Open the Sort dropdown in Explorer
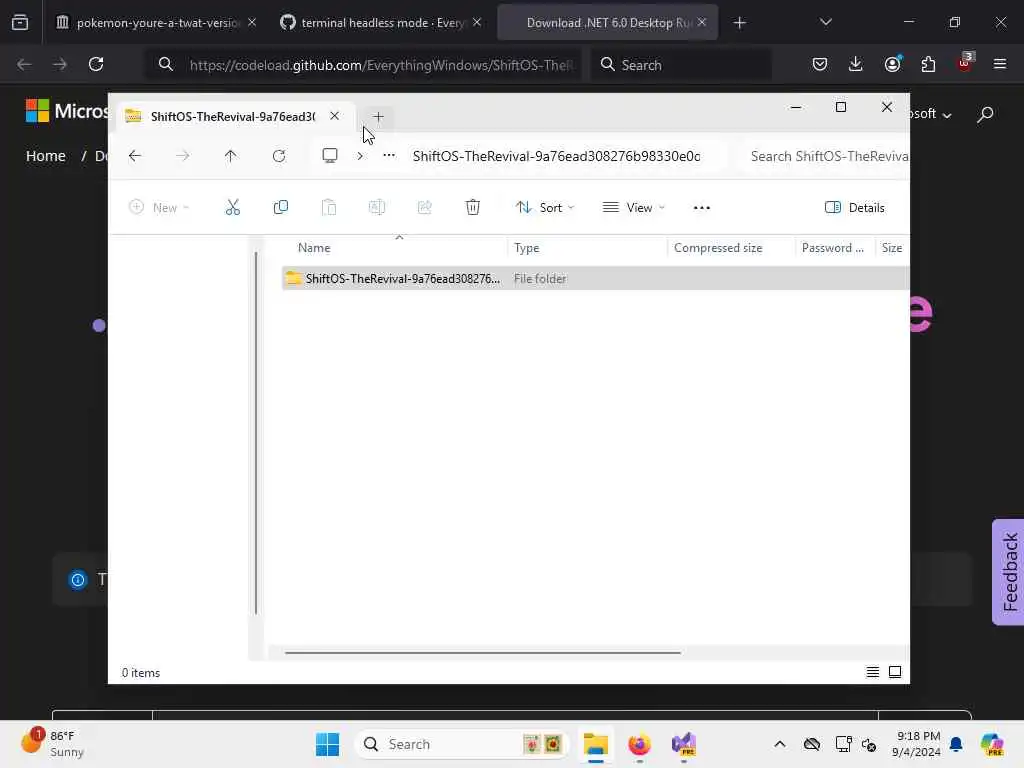The width and height of the screenshot is (1024, 768). (545, 208)
